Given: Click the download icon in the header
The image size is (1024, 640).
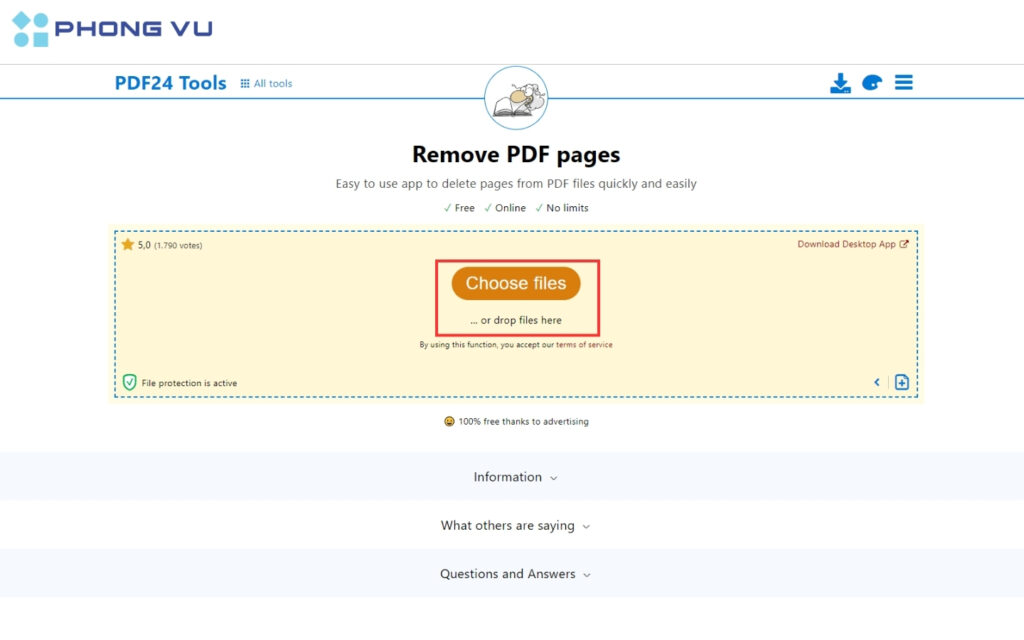Looking at the screenshot, I should click(841, 83).
